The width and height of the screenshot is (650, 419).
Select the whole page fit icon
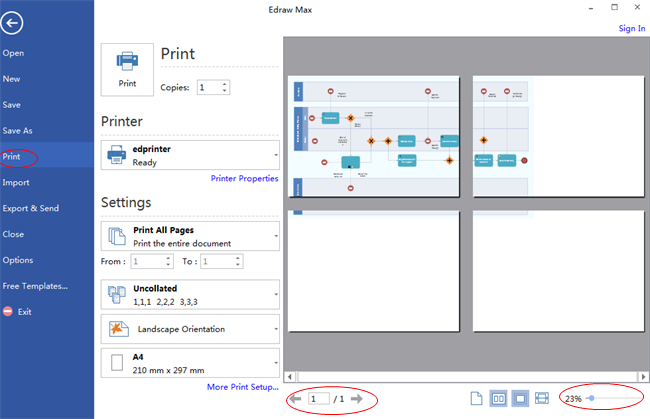(520, 399)
